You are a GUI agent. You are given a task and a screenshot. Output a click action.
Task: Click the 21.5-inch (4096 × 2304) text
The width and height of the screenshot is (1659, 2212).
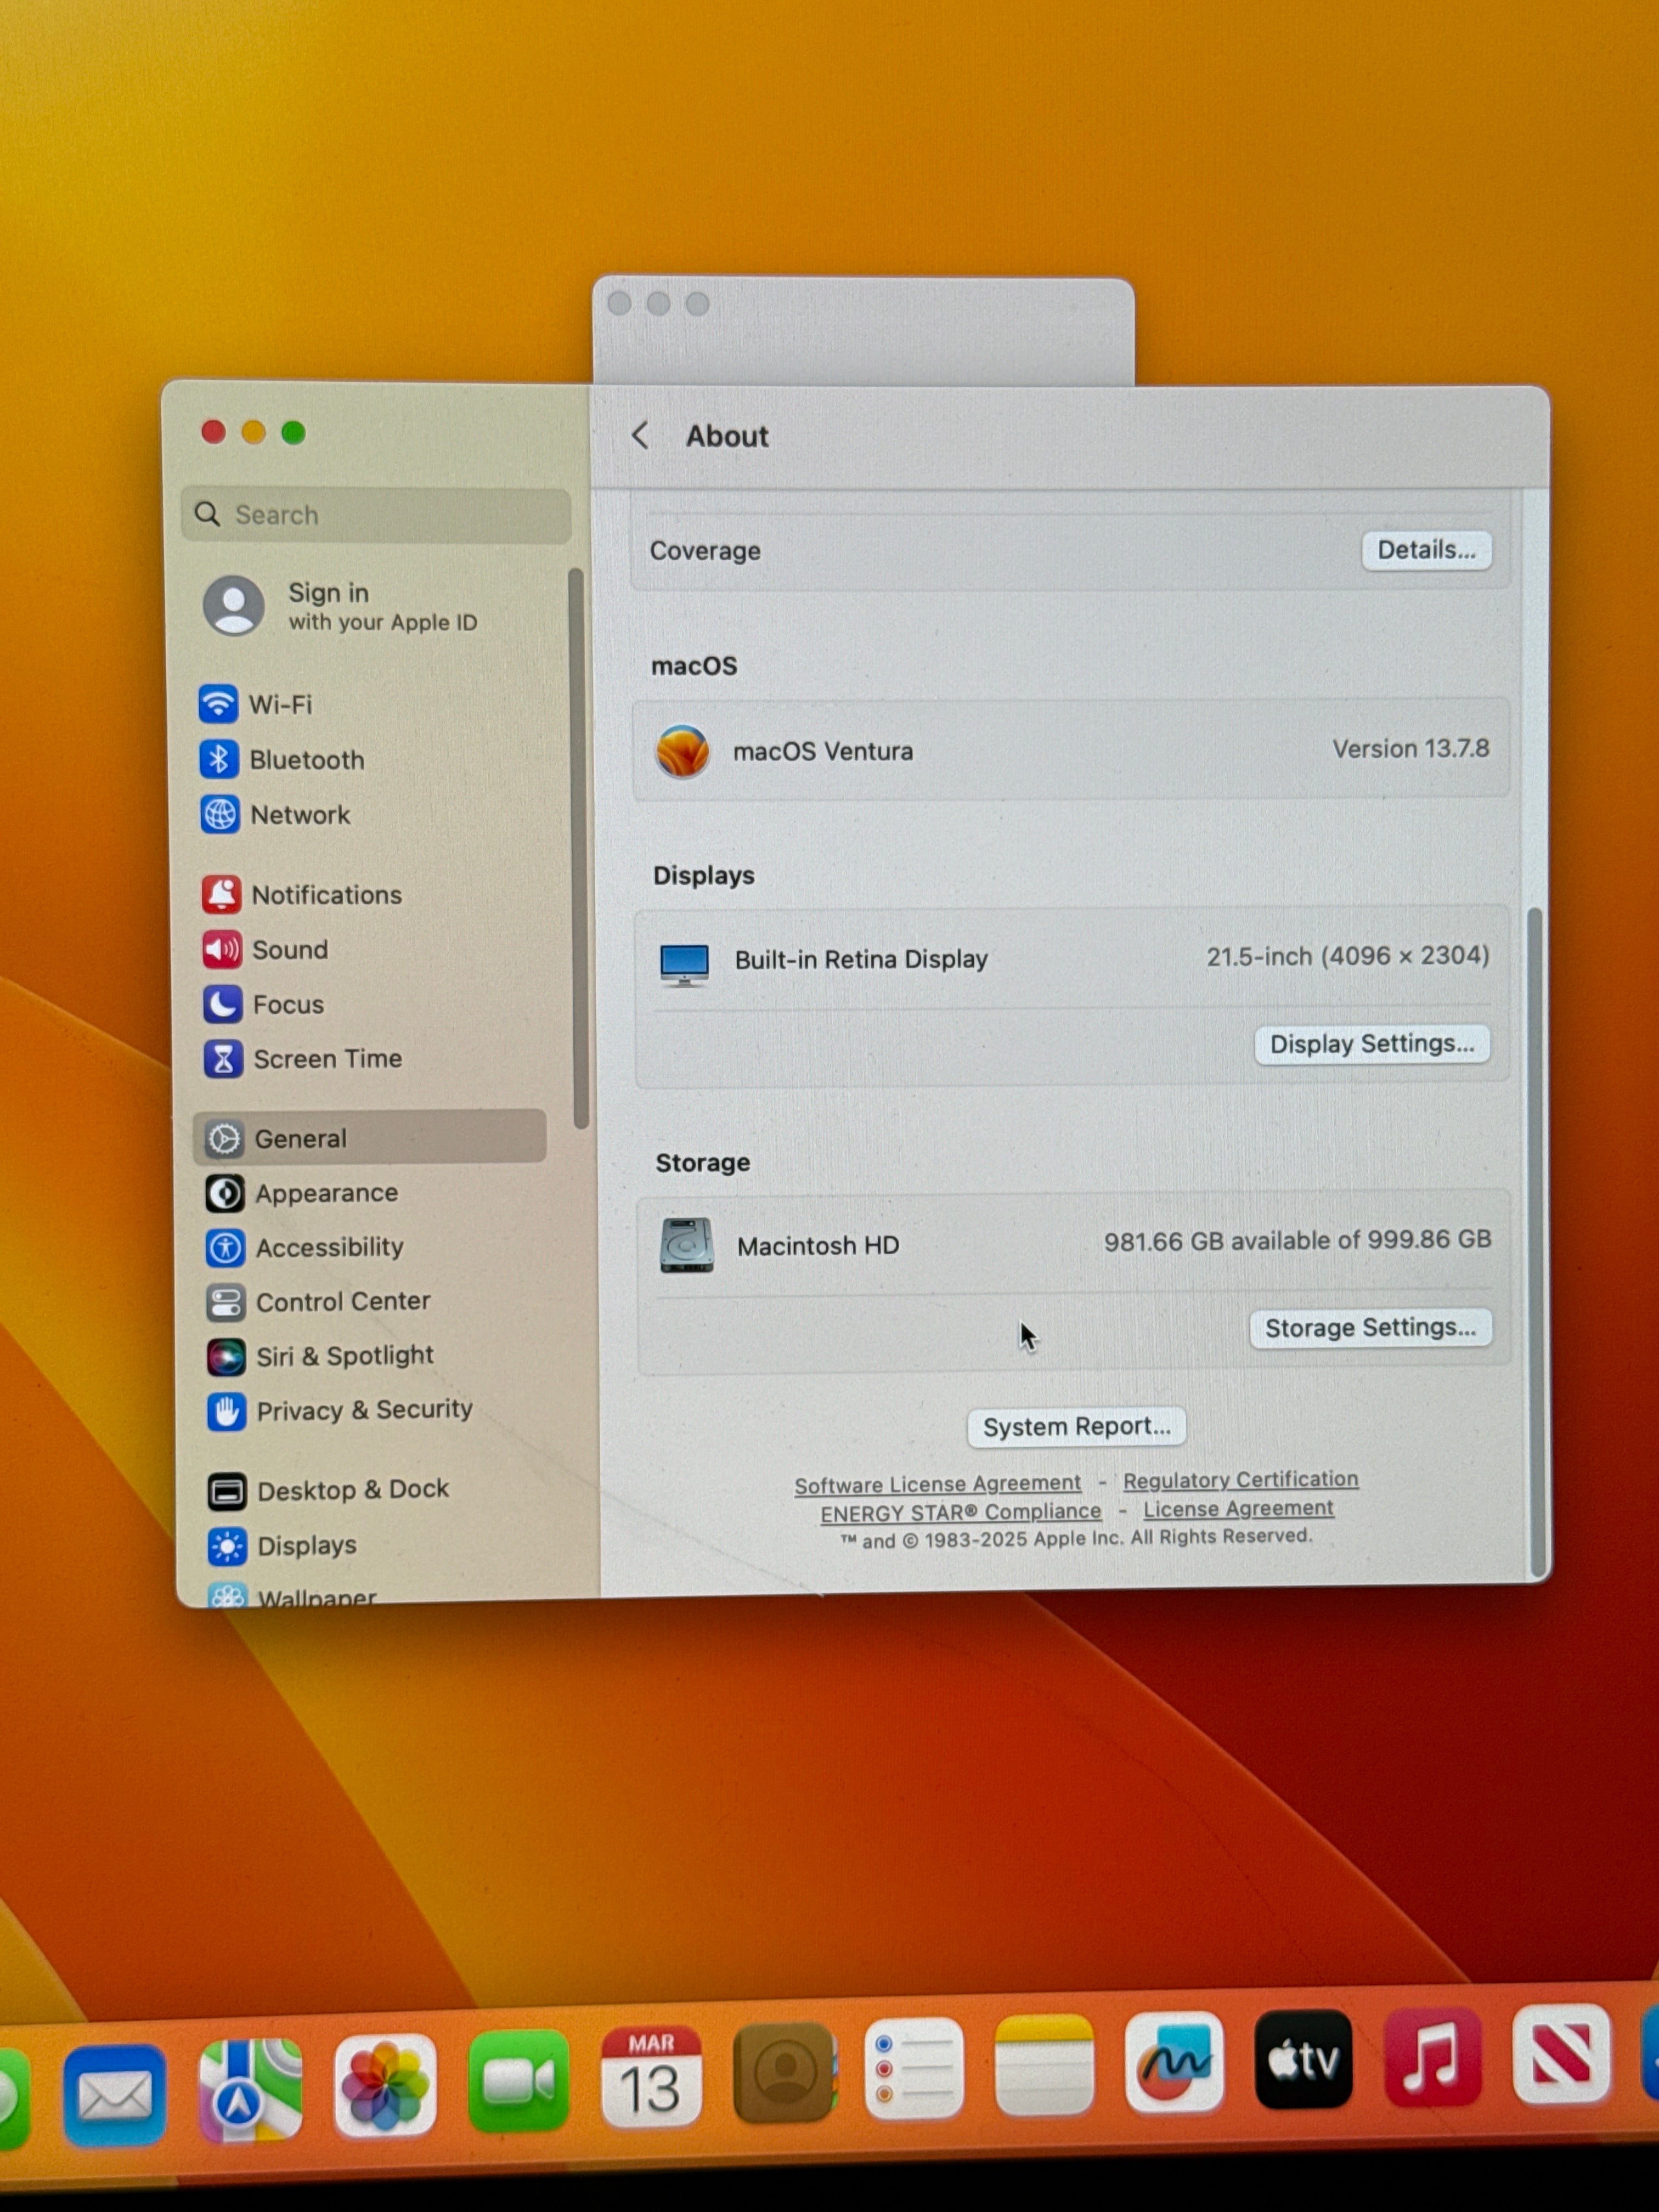point(1347,956)
